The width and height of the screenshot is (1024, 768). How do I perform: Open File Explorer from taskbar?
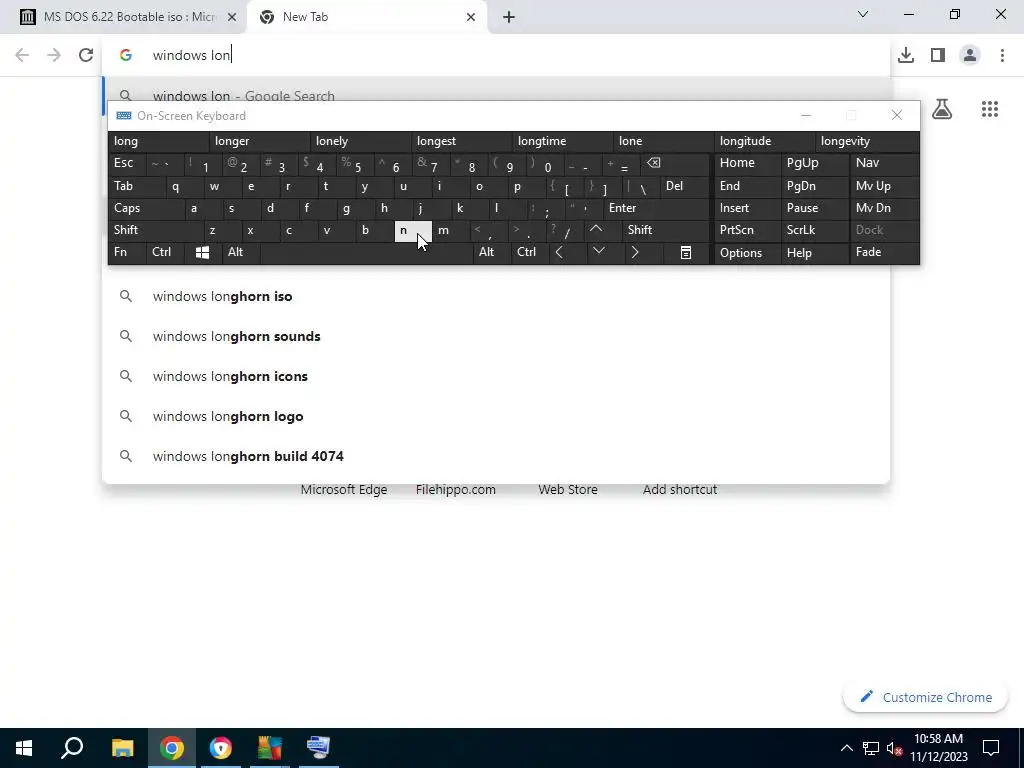click(x=122, y=748)
